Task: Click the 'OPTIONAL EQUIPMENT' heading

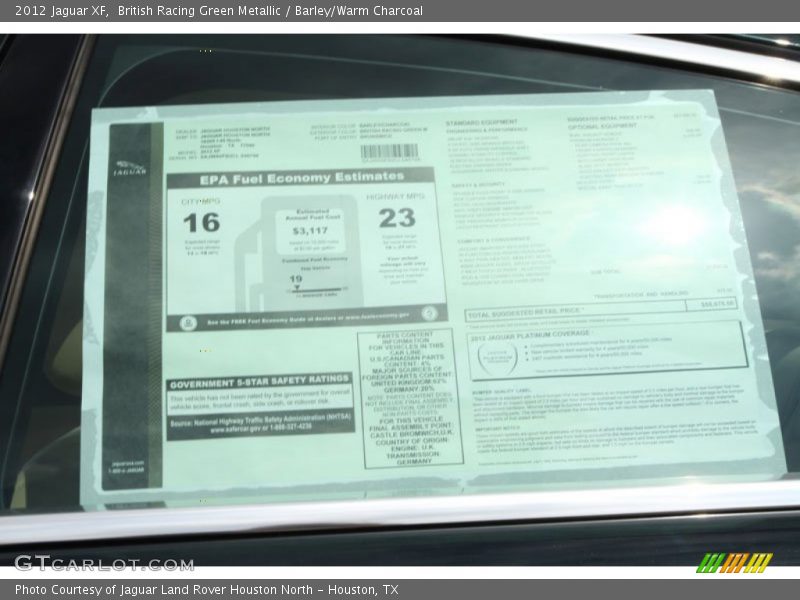Action: click(602, 126)
